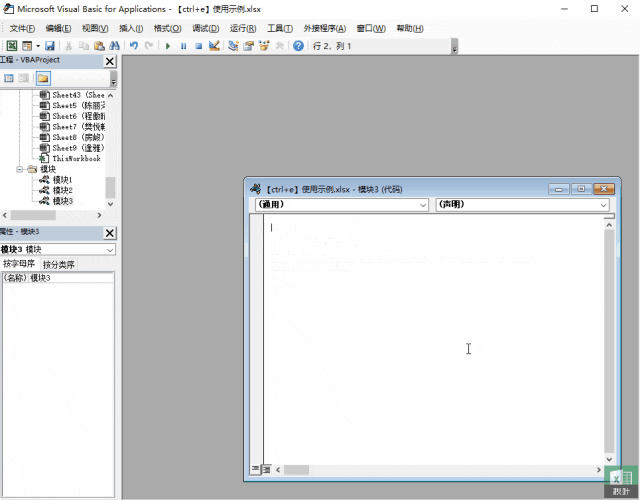Switch to the 按字母序 tab
The height and width of the screenshot is (500, 640).
[x=19, y=264]
